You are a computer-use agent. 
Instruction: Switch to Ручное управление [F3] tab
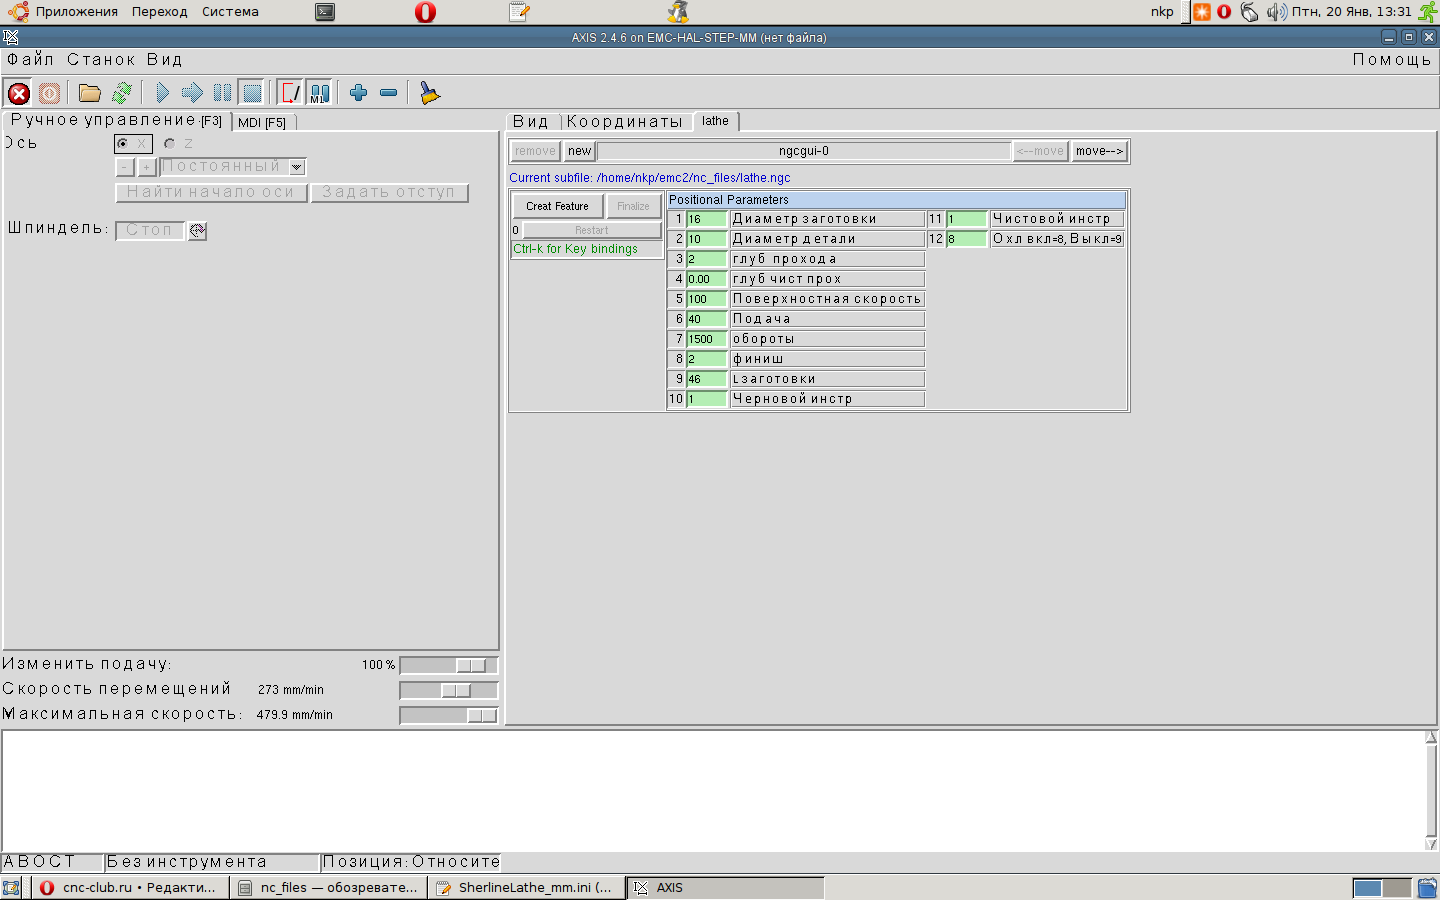tap(116, 121)
